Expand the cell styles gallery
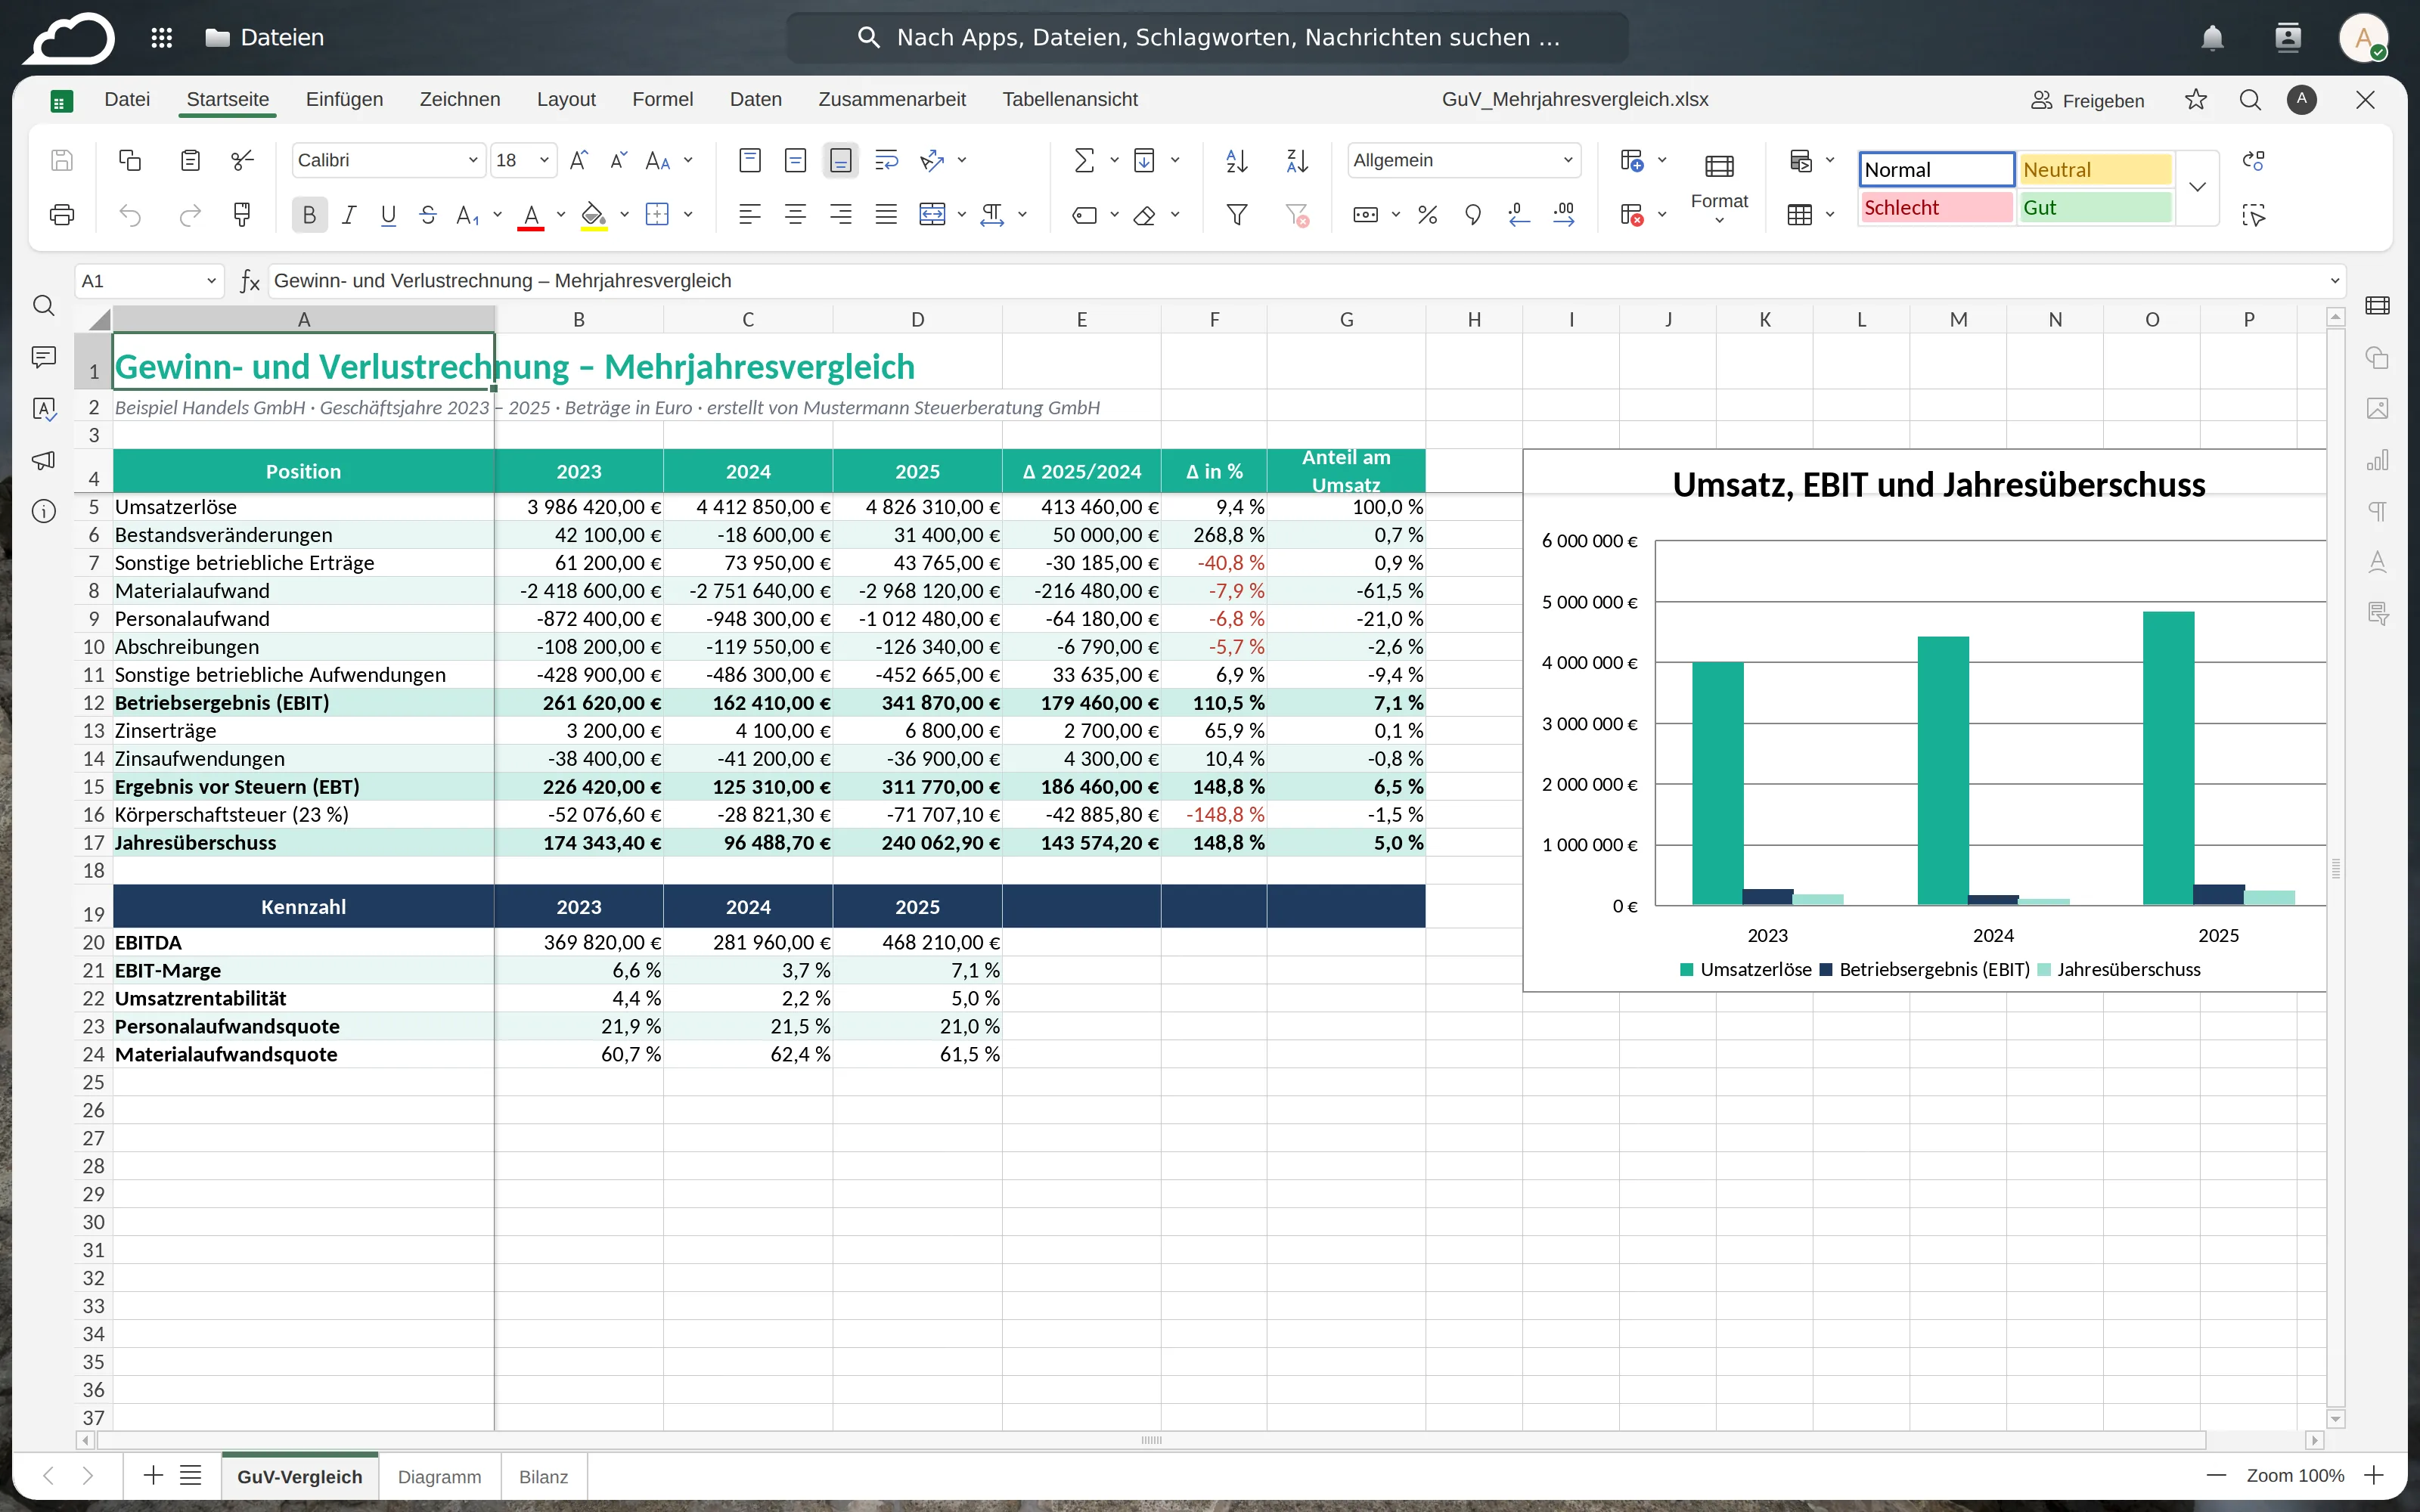The height and width of the screenshot is (1512, 2420). [2197, 187]
